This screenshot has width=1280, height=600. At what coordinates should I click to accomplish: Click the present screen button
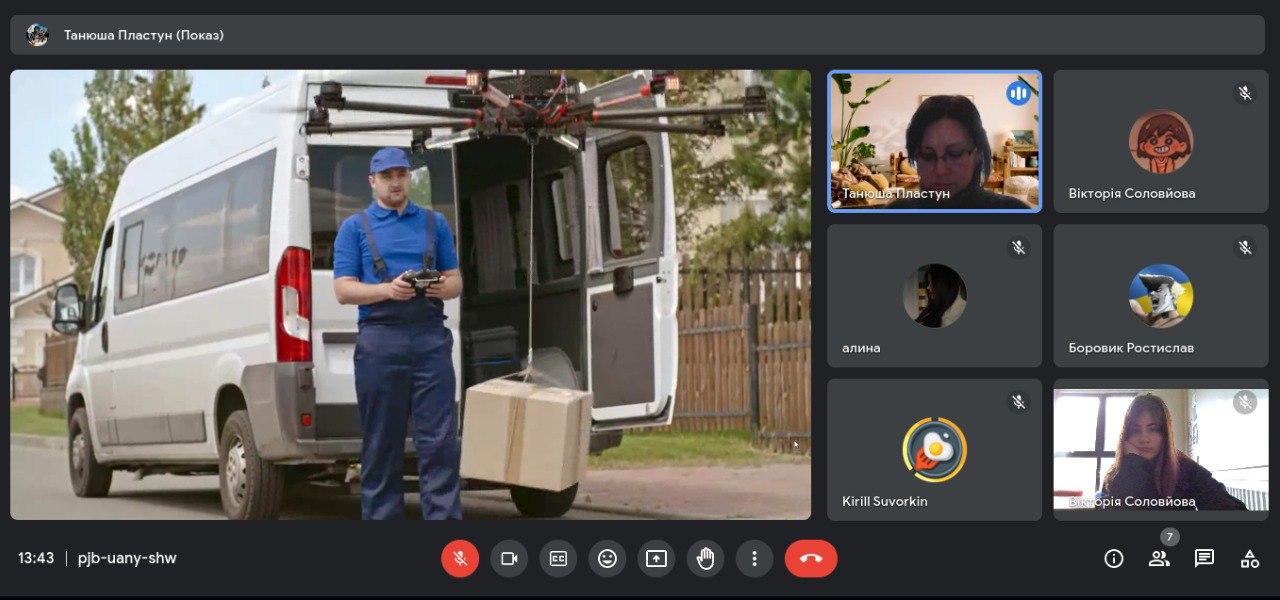pos(656,559)
